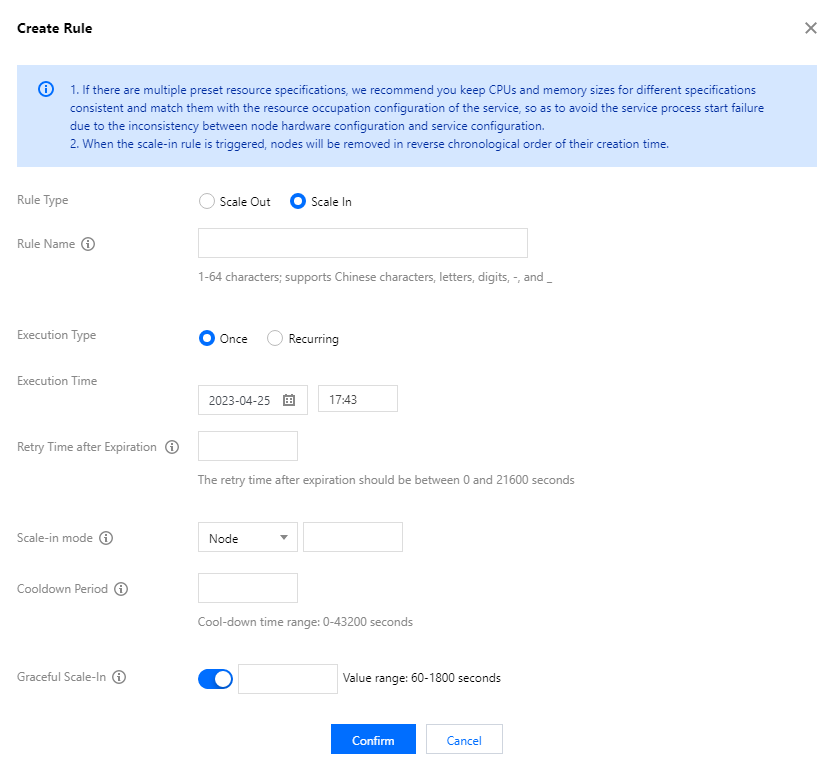This screenshot has width=832, height=774.
Task: Select the Scale In rule type
Action: [x=298, y=201]
